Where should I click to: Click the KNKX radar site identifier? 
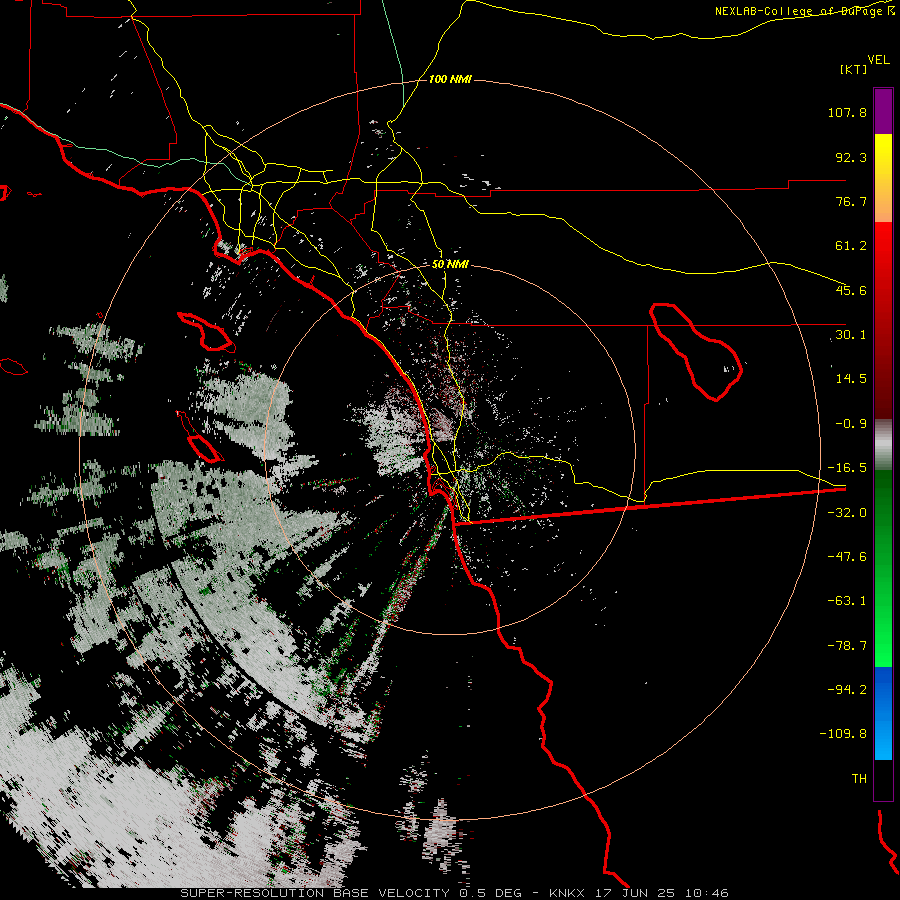coord(567,893)
